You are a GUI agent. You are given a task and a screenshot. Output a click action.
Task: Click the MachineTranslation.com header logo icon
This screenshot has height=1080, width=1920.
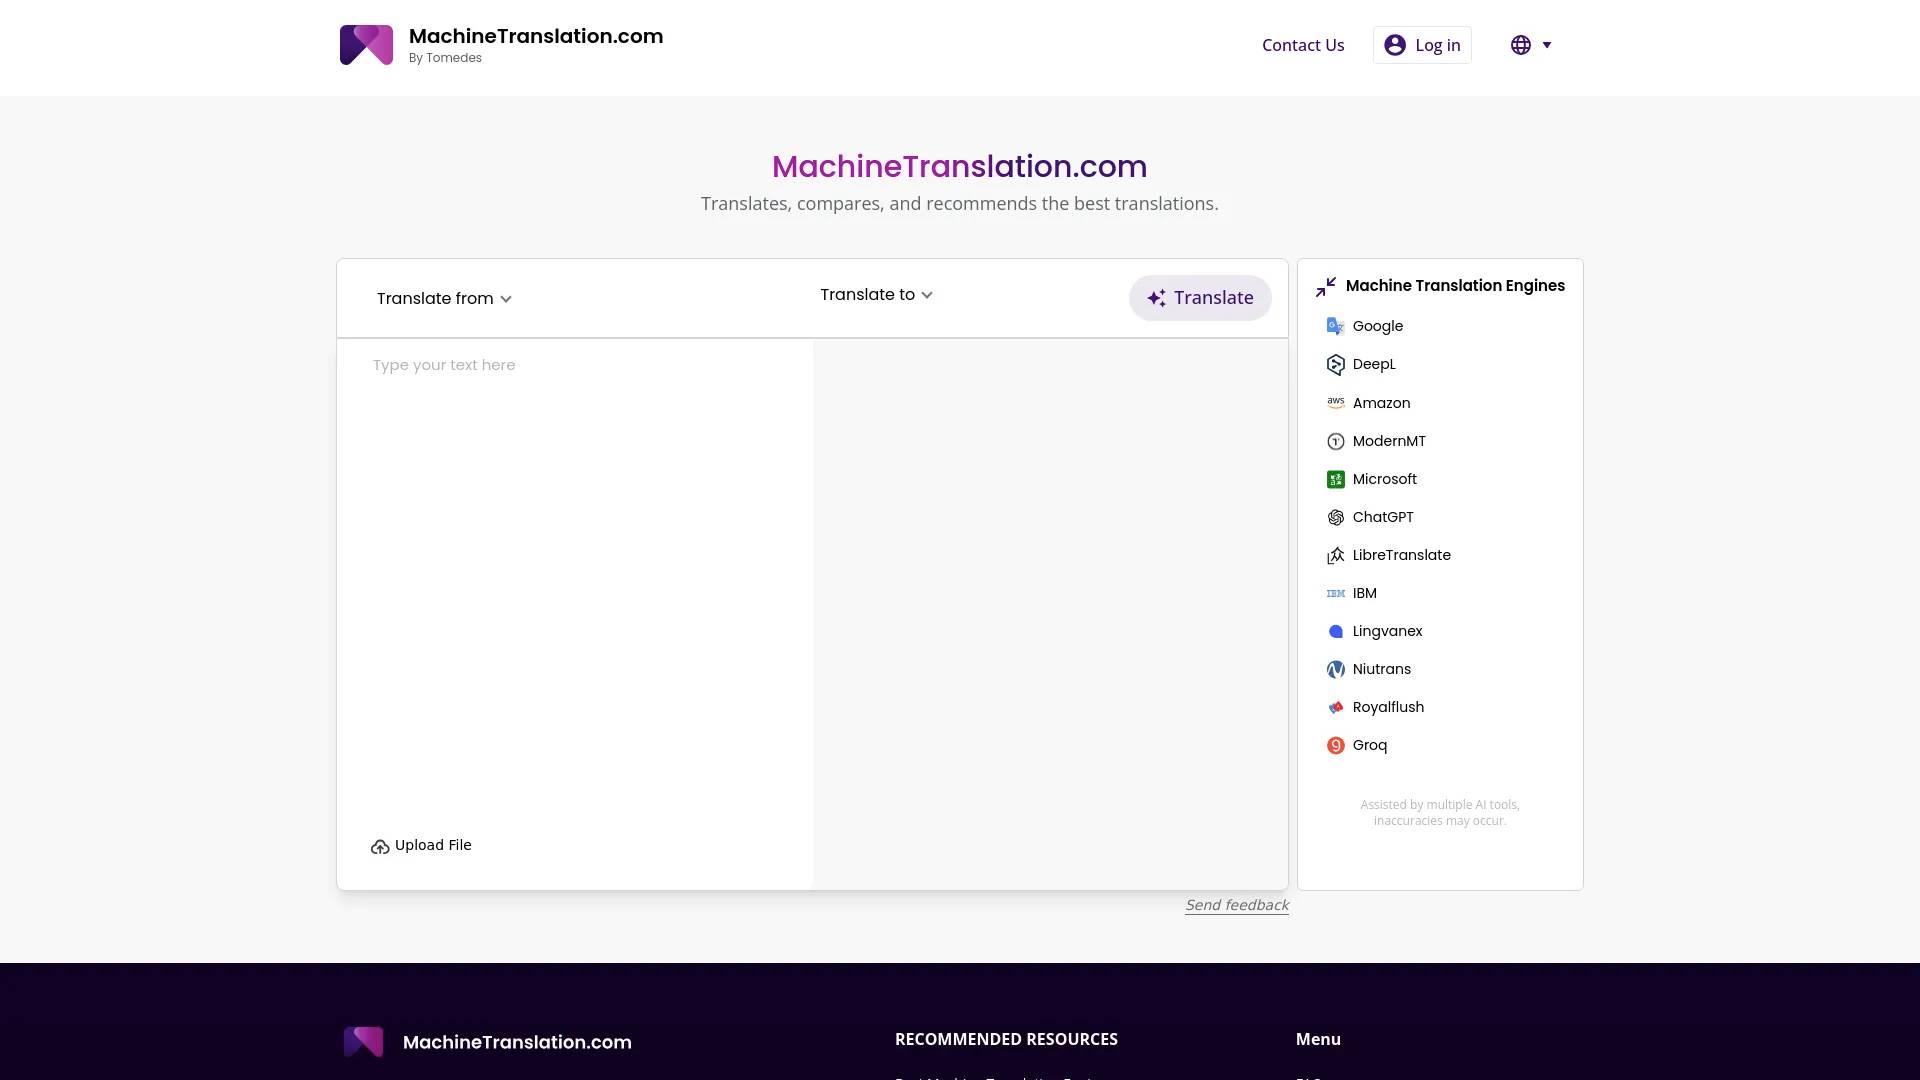[366, 45]
